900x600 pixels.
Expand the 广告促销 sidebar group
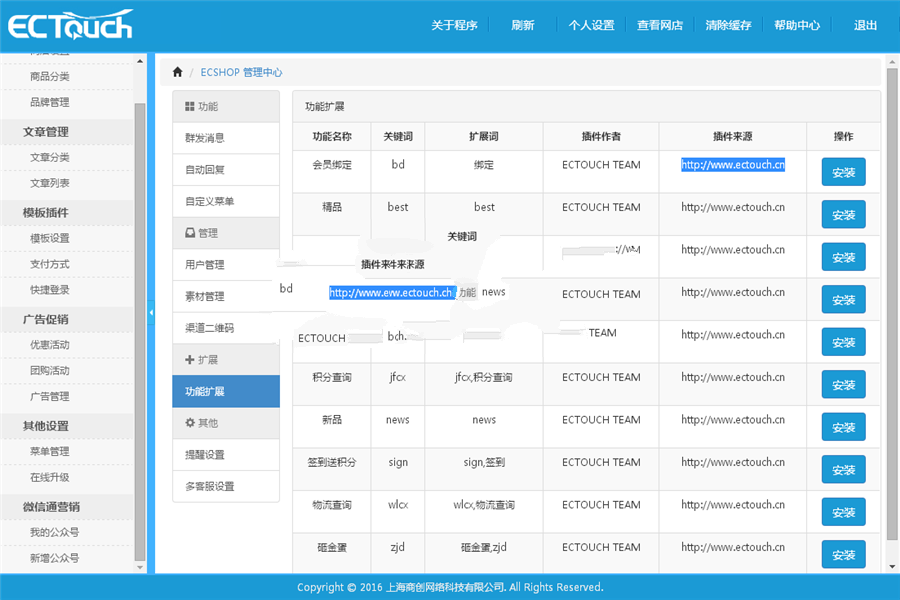click(x=46, y=319)
